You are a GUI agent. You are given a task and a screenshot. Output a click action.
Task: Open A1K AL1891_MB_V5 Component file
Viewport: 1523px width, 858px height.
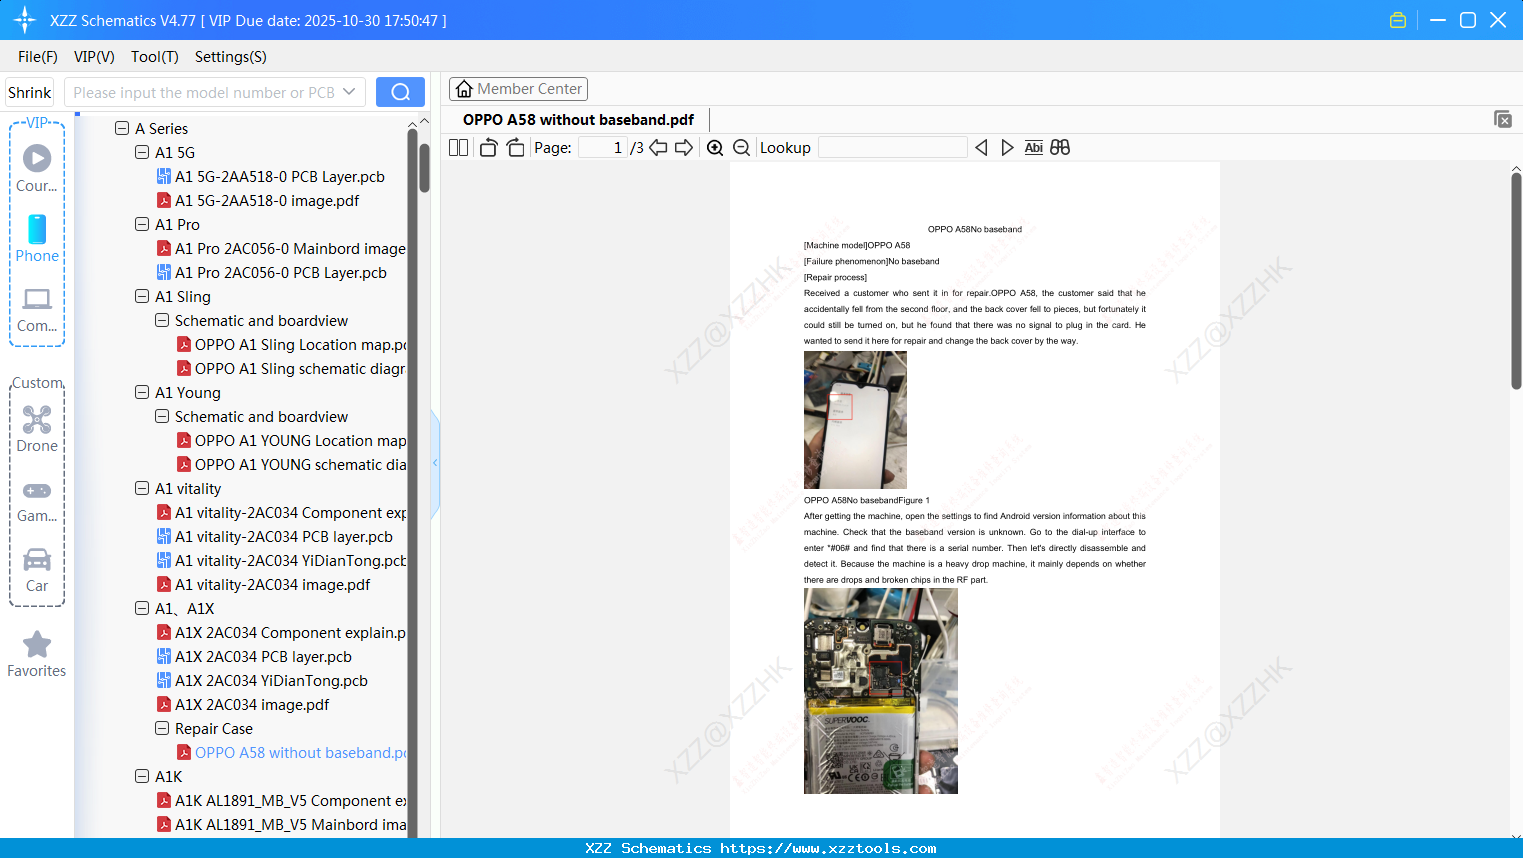point(281,801)
